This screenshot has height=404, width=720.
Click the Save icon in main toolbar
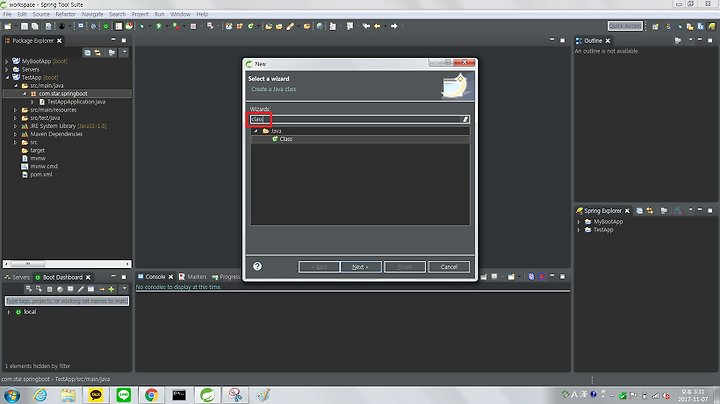point(24,26)
